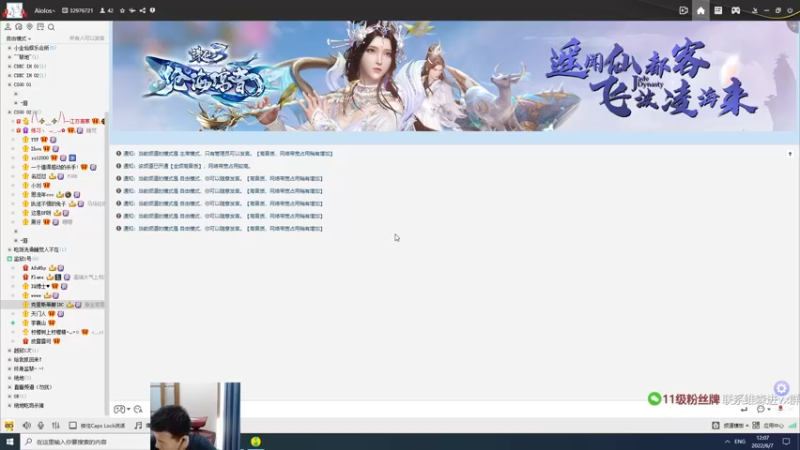
Task: Select the 绝地吃鸡卡座 channel
Action: (x=29, y=406)
